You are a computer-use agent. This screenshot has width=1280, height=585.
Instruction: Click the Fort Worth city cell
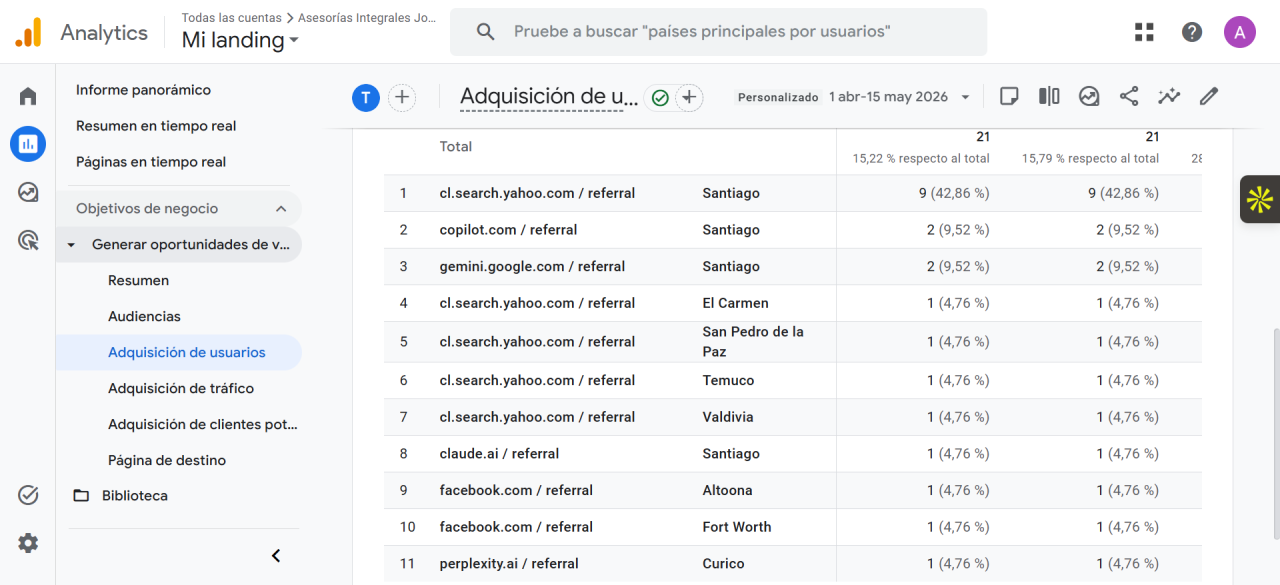(x=737, y=527)
